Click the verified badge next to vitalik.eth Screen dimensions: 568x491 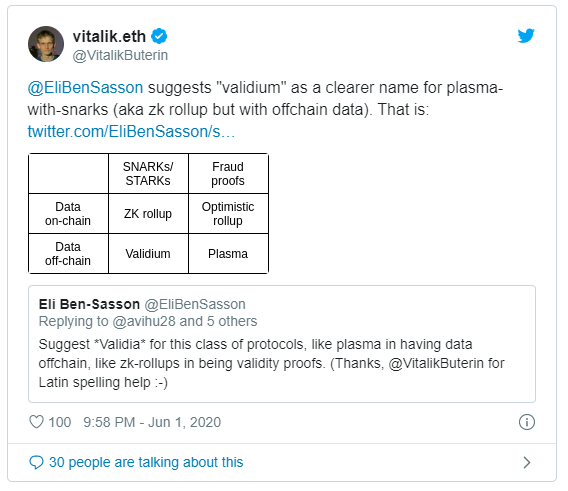(x=159, y=36)
